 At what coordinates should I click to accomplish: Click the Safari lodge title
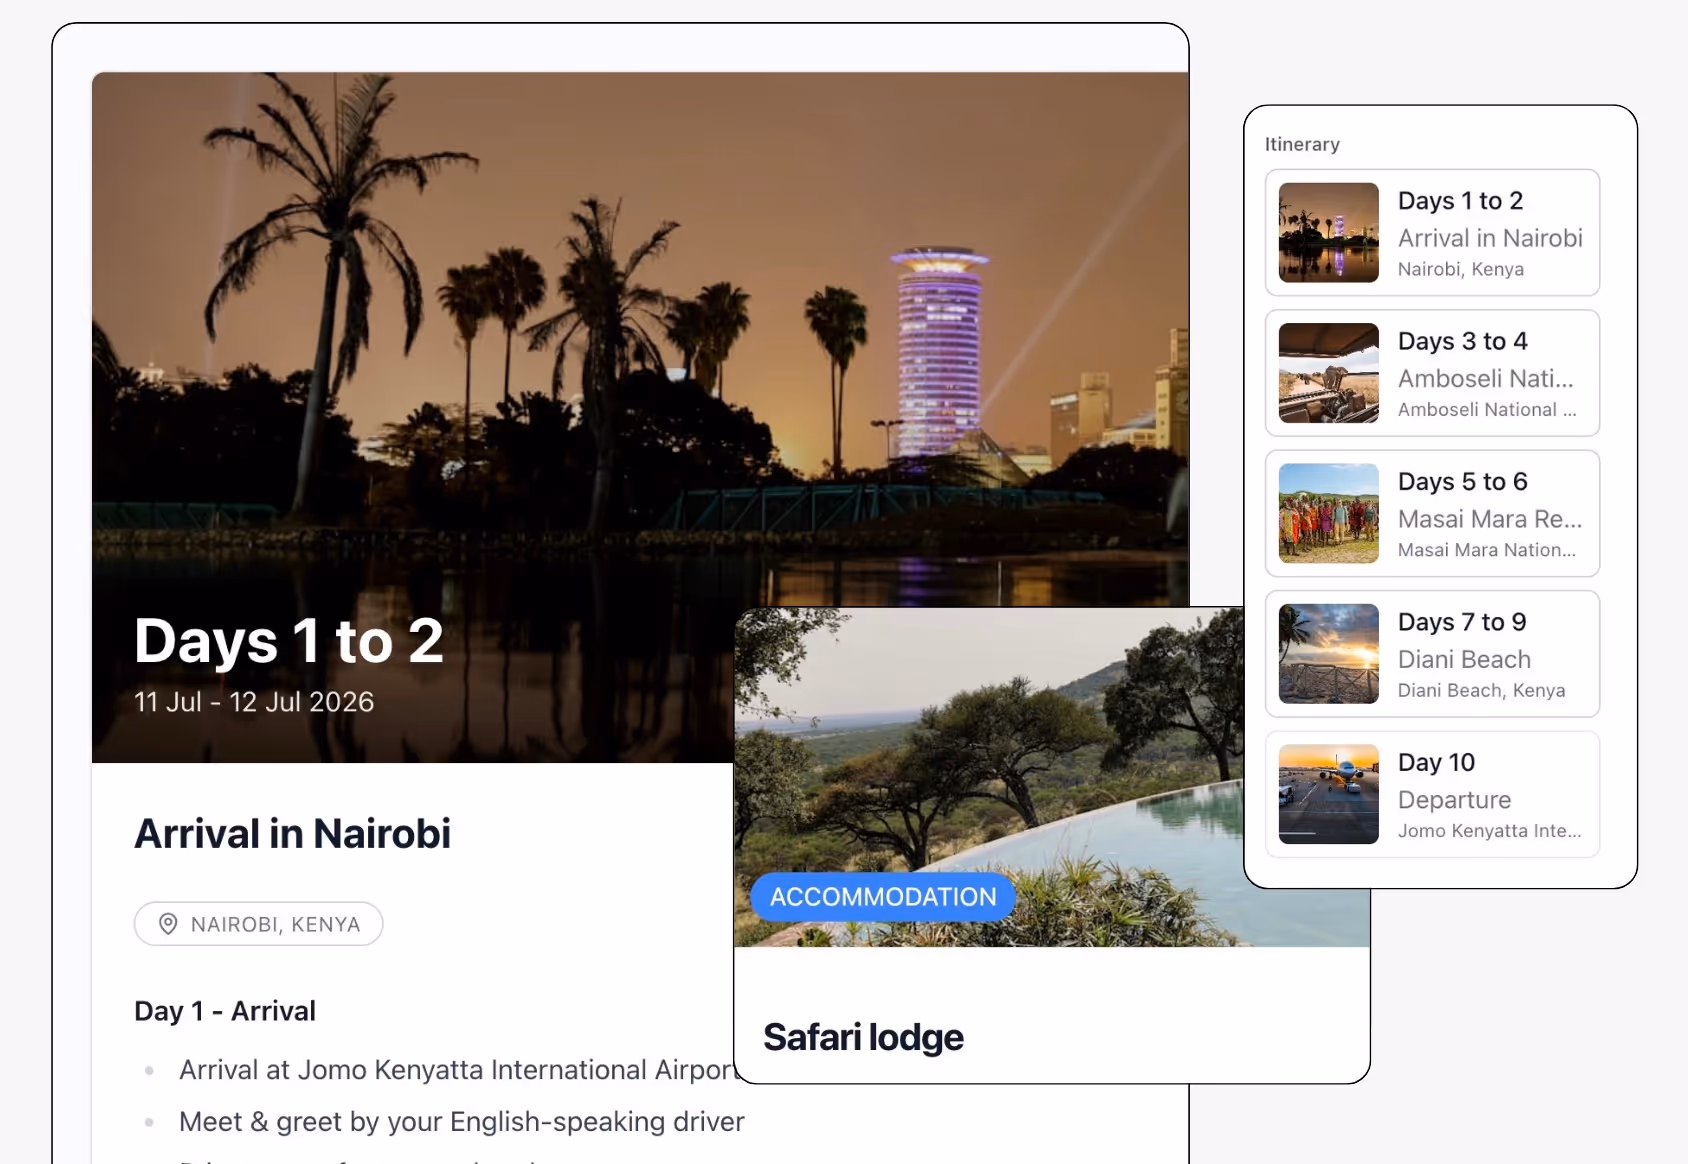click(x=863, y=1038)
